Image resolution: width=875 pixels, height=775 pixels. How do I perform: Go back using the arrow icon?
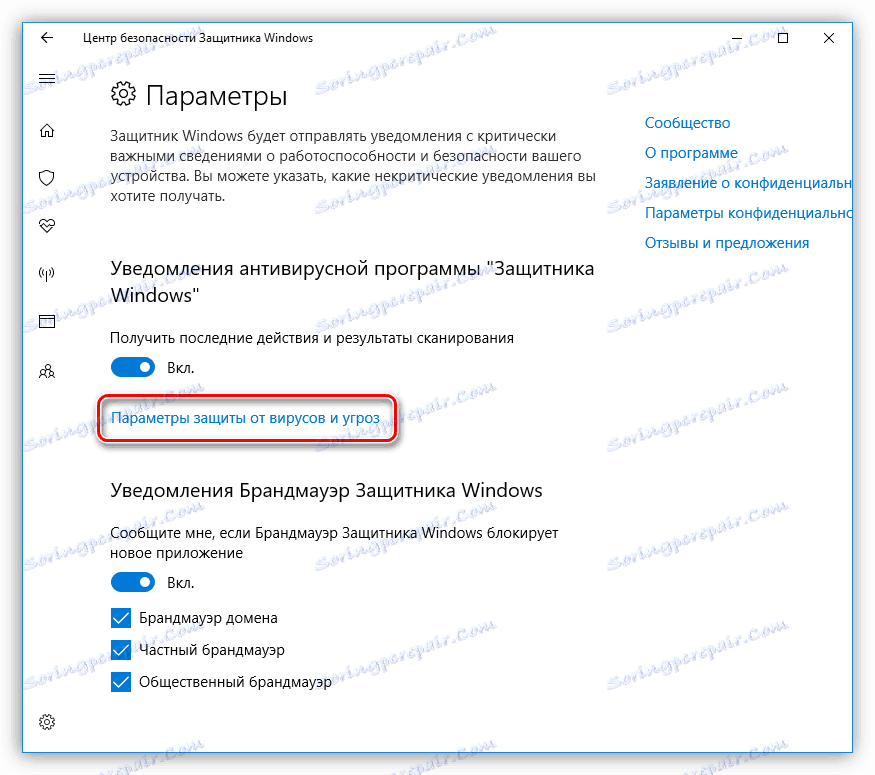46,38
